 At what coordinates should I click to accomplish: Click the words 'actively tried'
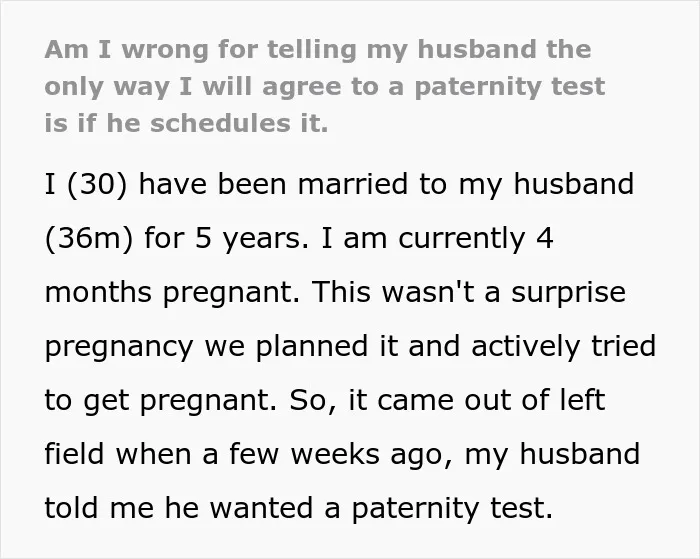tap(563, 346)
